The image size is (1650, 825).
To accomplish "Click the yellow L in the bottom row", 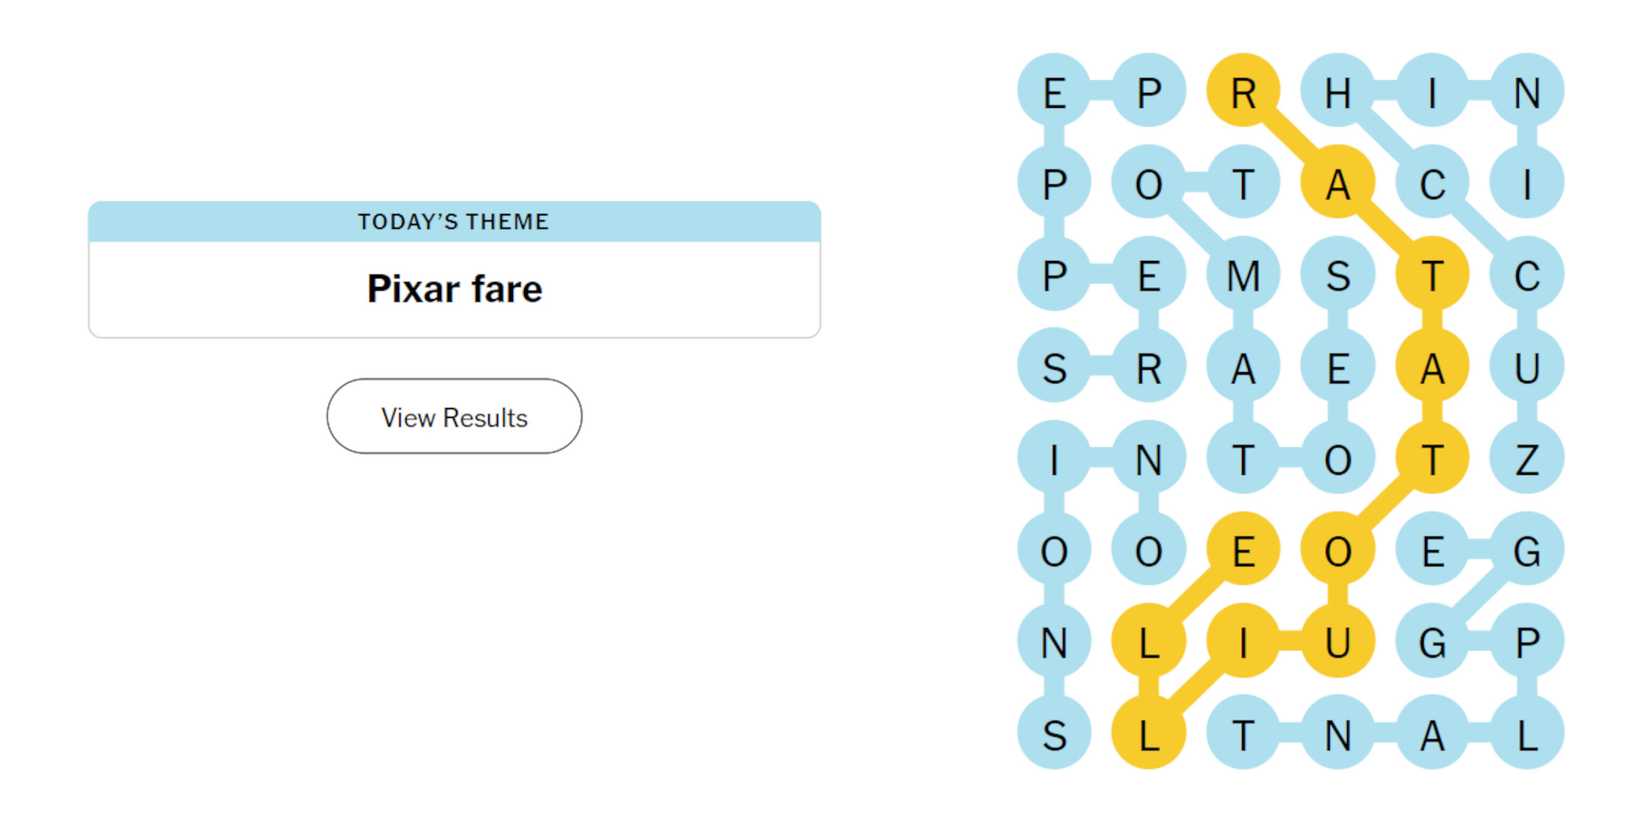I will pos(1148,735).
